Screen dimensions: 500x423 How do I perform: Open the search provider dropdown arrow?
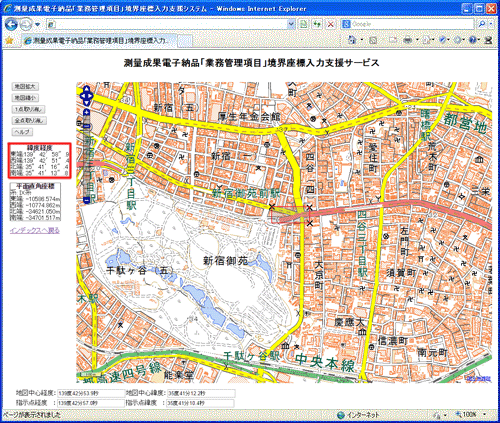[491, 24]
